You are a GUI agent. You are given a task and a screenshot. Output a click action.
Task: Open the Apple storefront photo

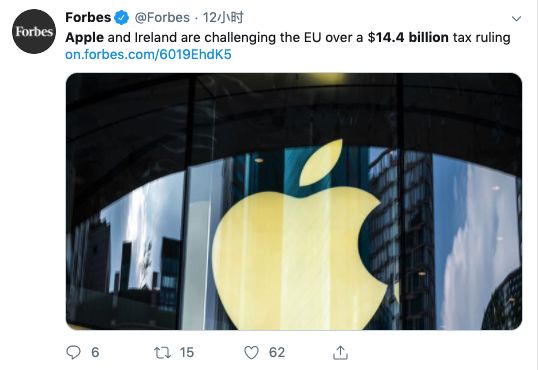point(294,202)
